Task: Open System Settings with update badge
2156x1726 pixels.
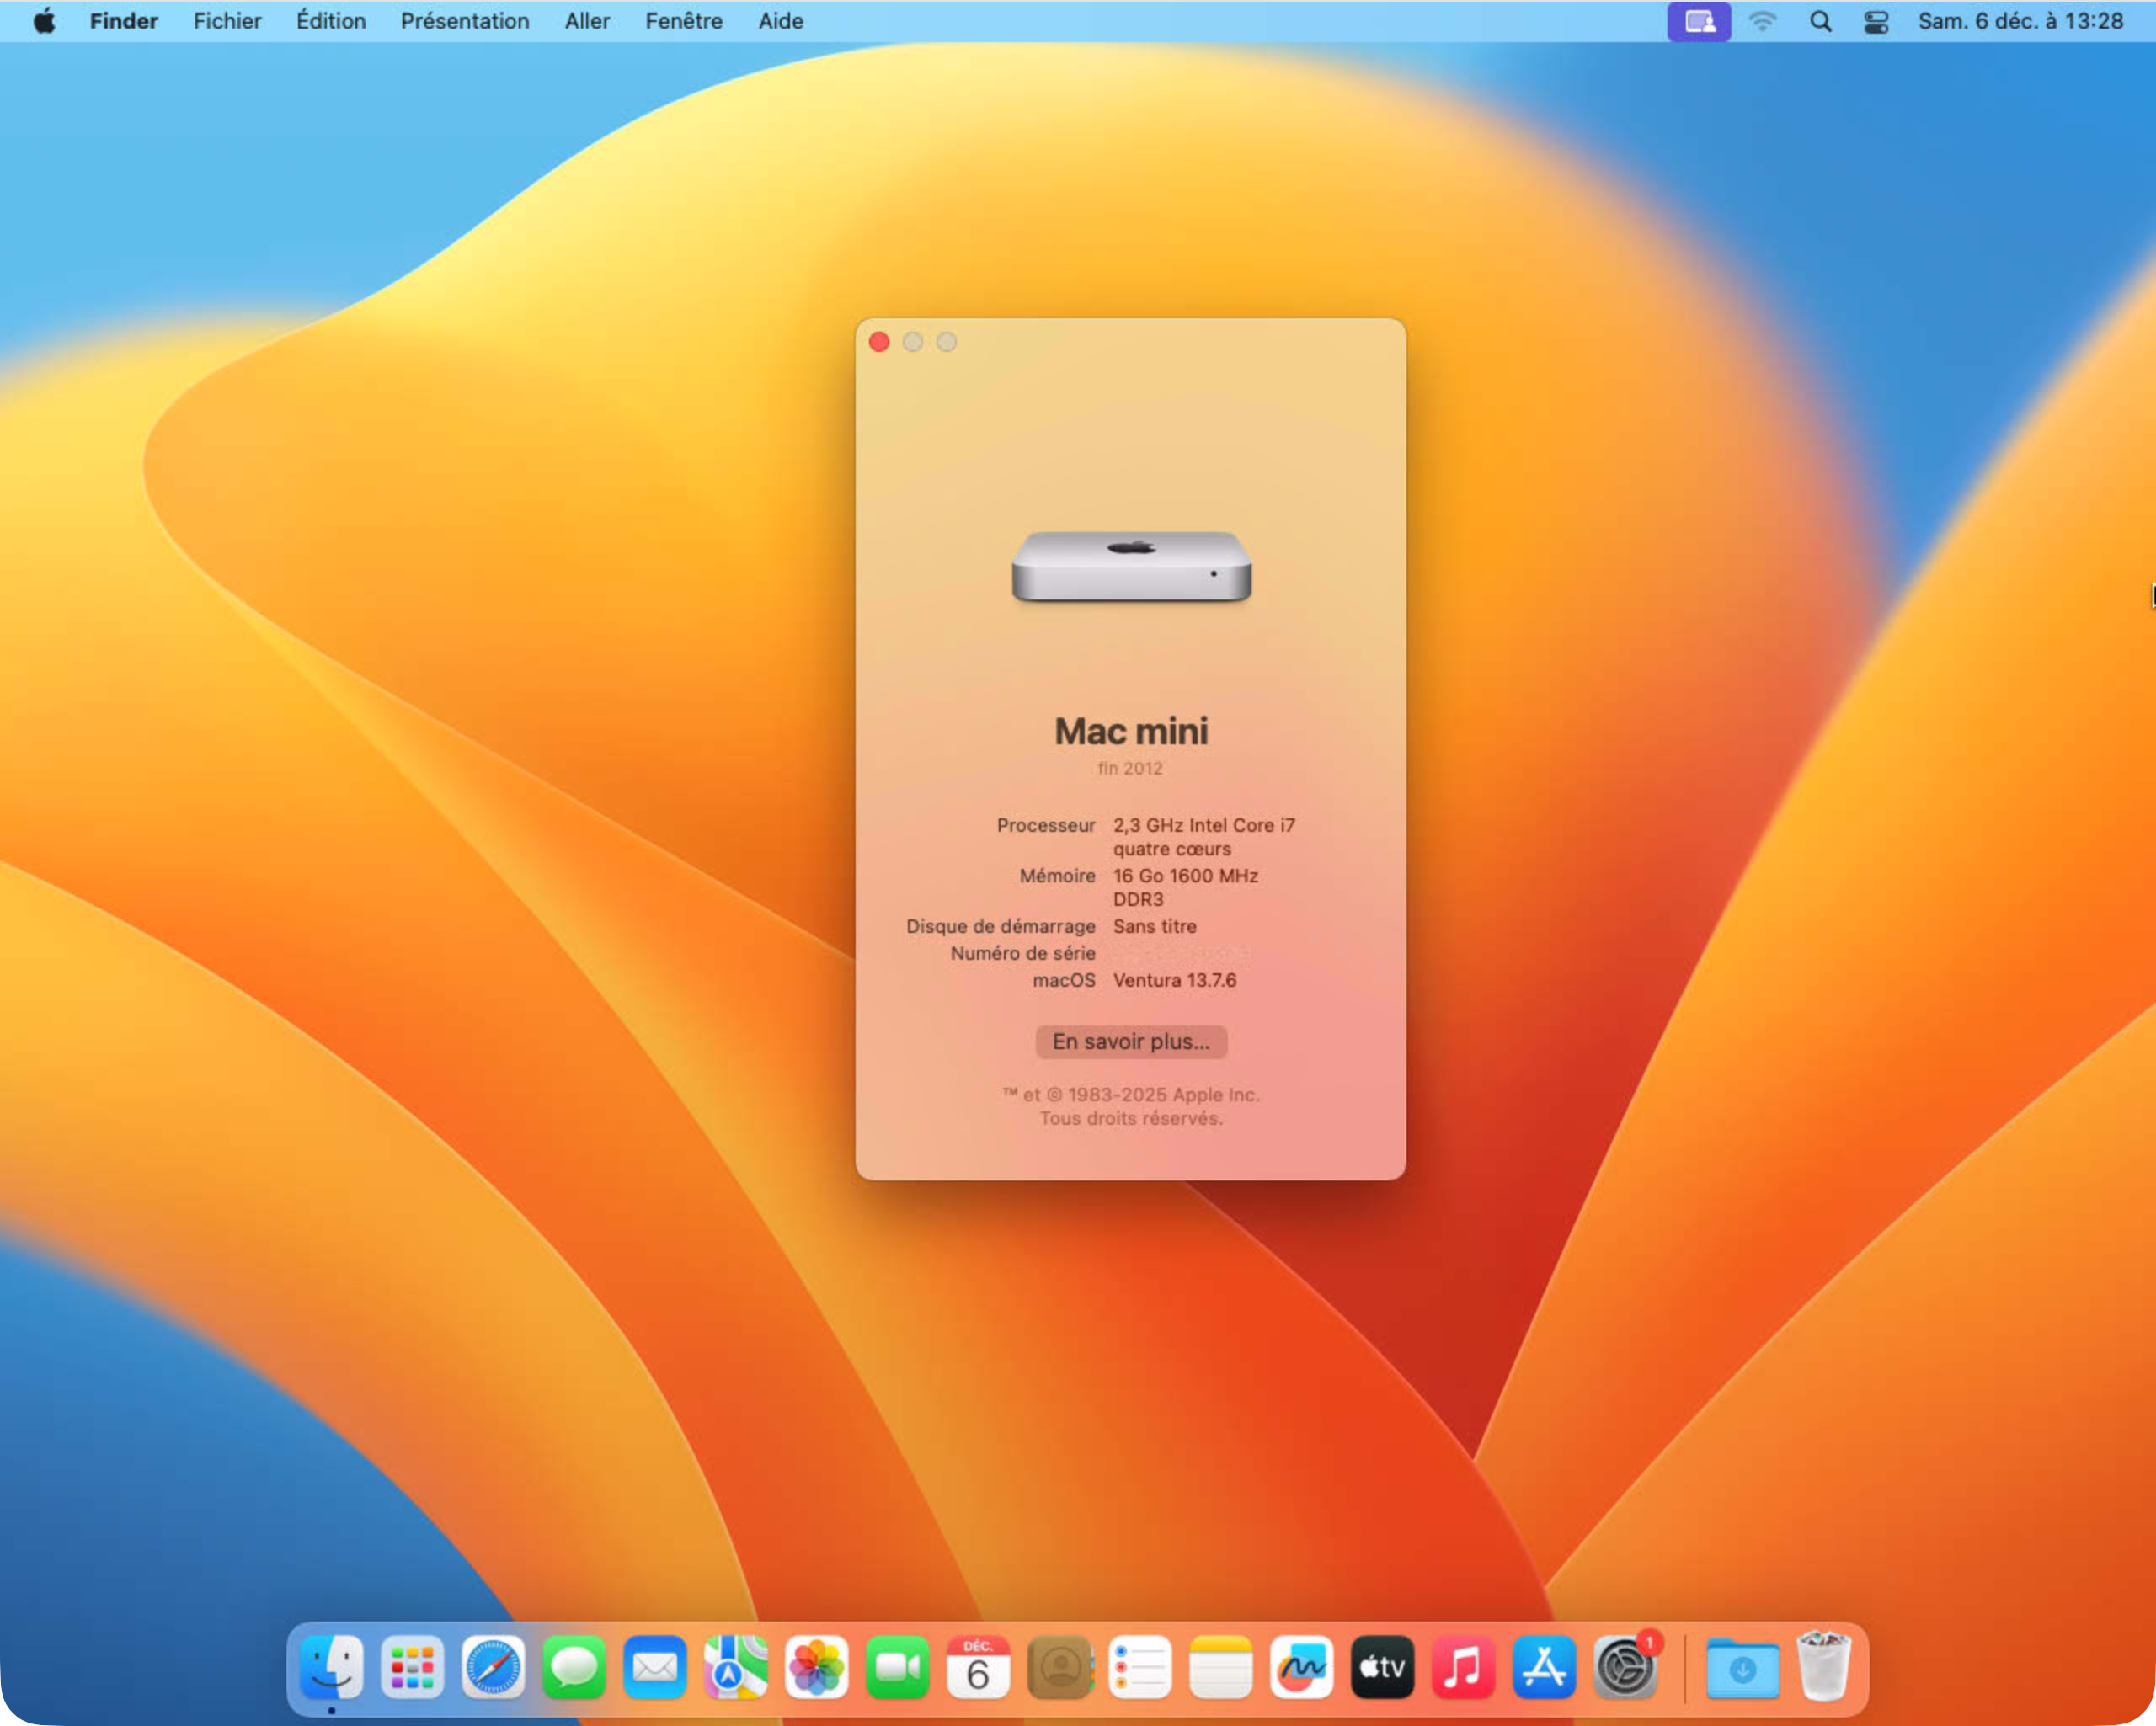Action: (1625, 1667)
